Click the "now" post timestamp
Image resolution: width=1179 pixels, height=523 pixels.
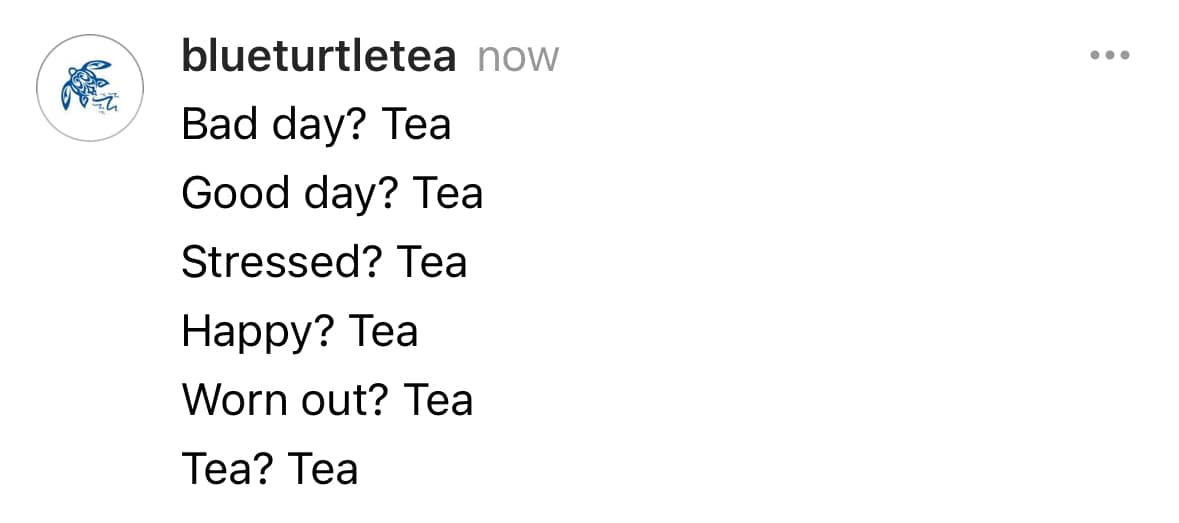pyautogui.click(x=518, y=59)
